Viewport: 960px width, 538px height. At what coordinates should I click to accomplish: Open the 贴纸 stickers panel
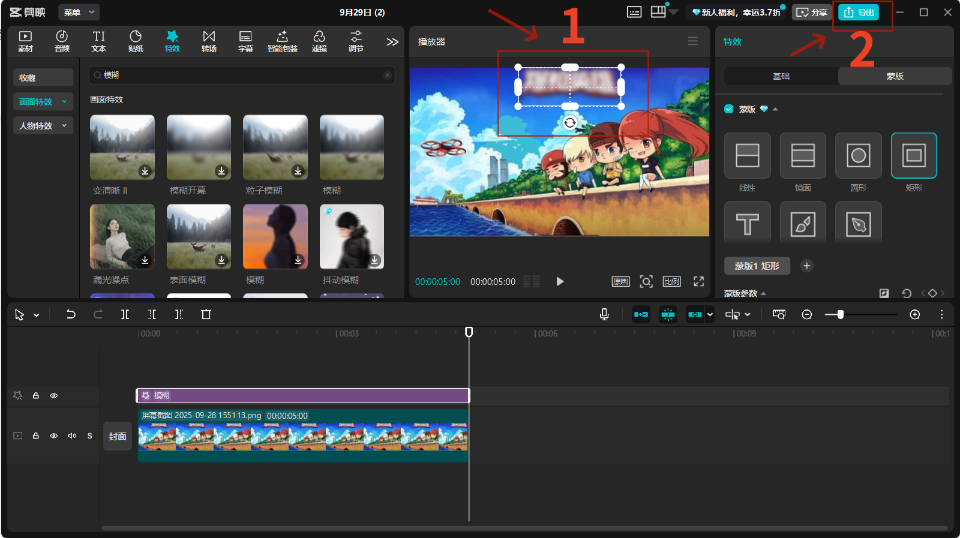click(135, 41)
